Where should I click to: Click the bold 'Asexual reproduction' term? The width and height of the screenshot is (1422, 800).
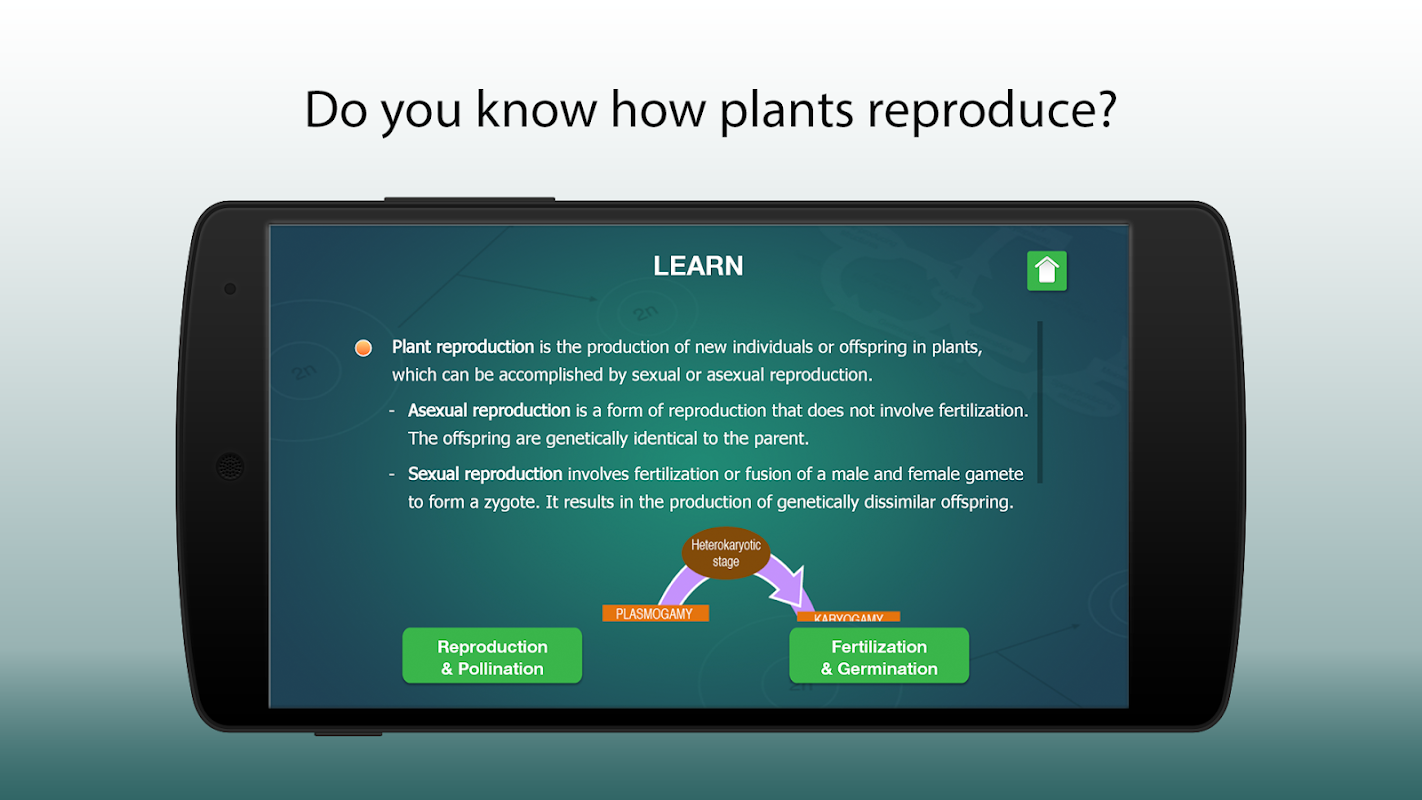pos(489,410)
